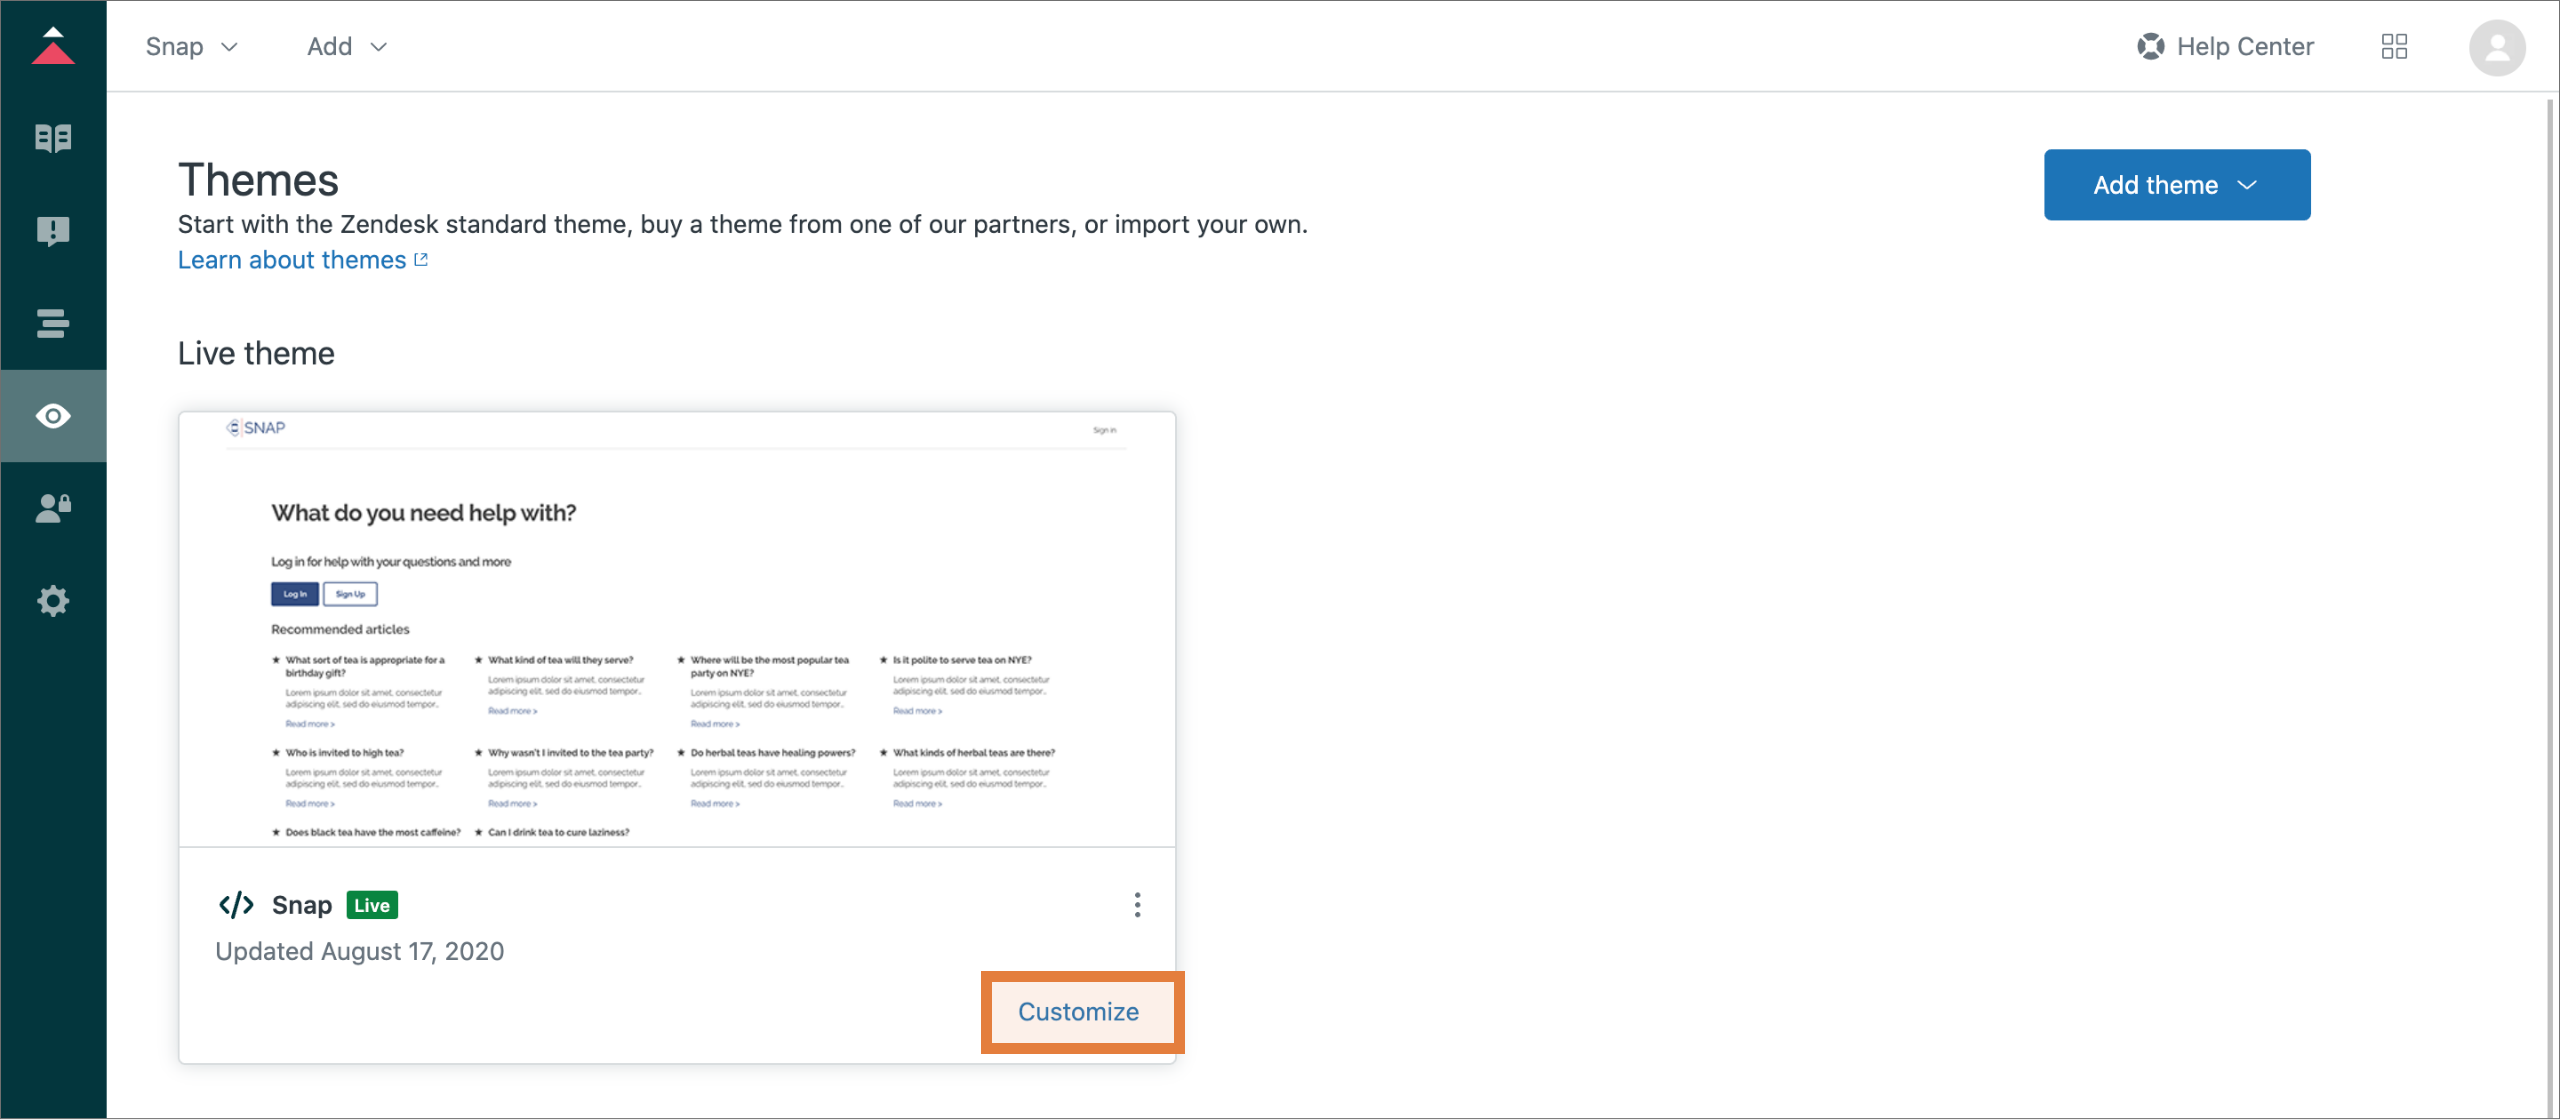Click the Snap live theme preview thumbnail
The height and width of the screenshot is (1120, 2560).
pos(677,630)
